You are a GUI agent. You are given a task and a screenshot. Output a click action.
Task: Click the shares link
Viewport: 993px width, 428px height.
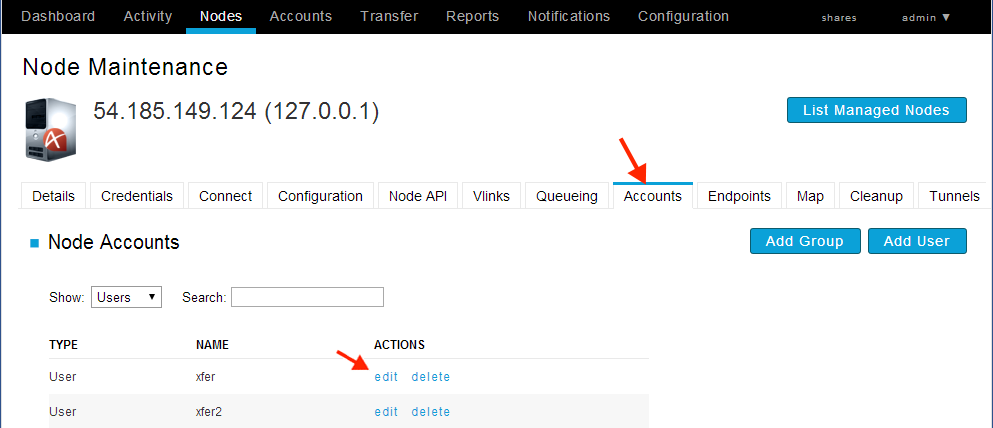coord(839,18)
